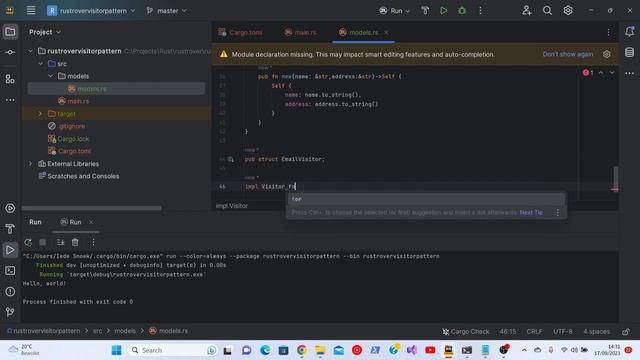Click Cargo Check status widget
This screenshot has height=360, width=640.
pos(465,331)
